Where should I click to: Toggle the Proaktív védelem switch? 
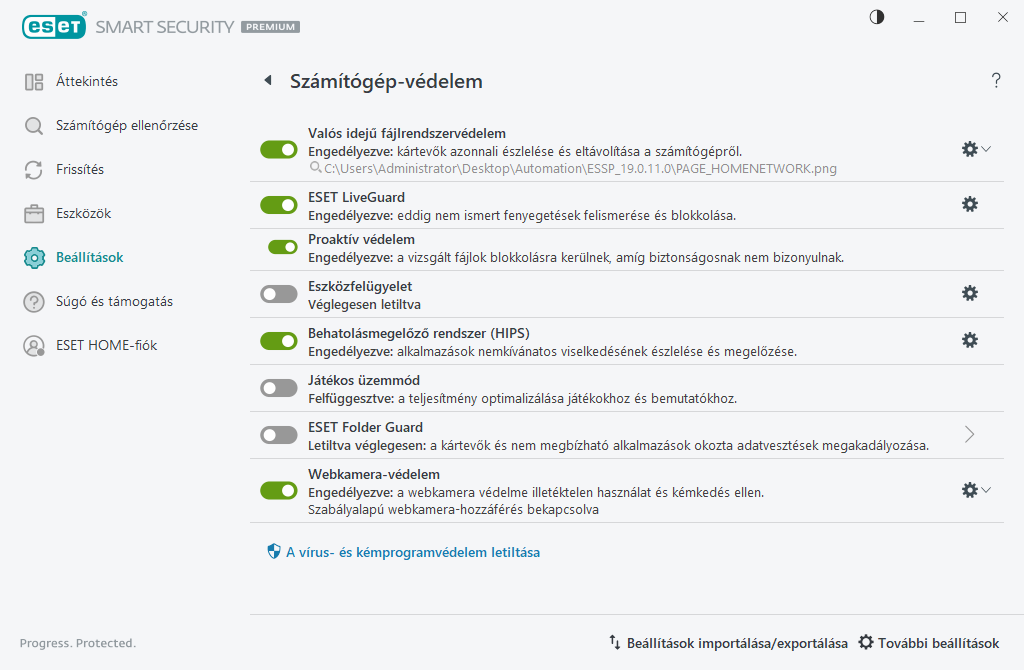click(x=283, y=247)
